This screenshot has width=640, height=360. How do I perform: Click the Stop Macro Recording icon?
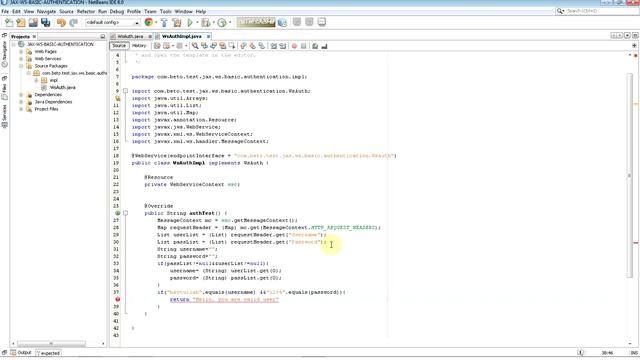(x=303, y=46)
